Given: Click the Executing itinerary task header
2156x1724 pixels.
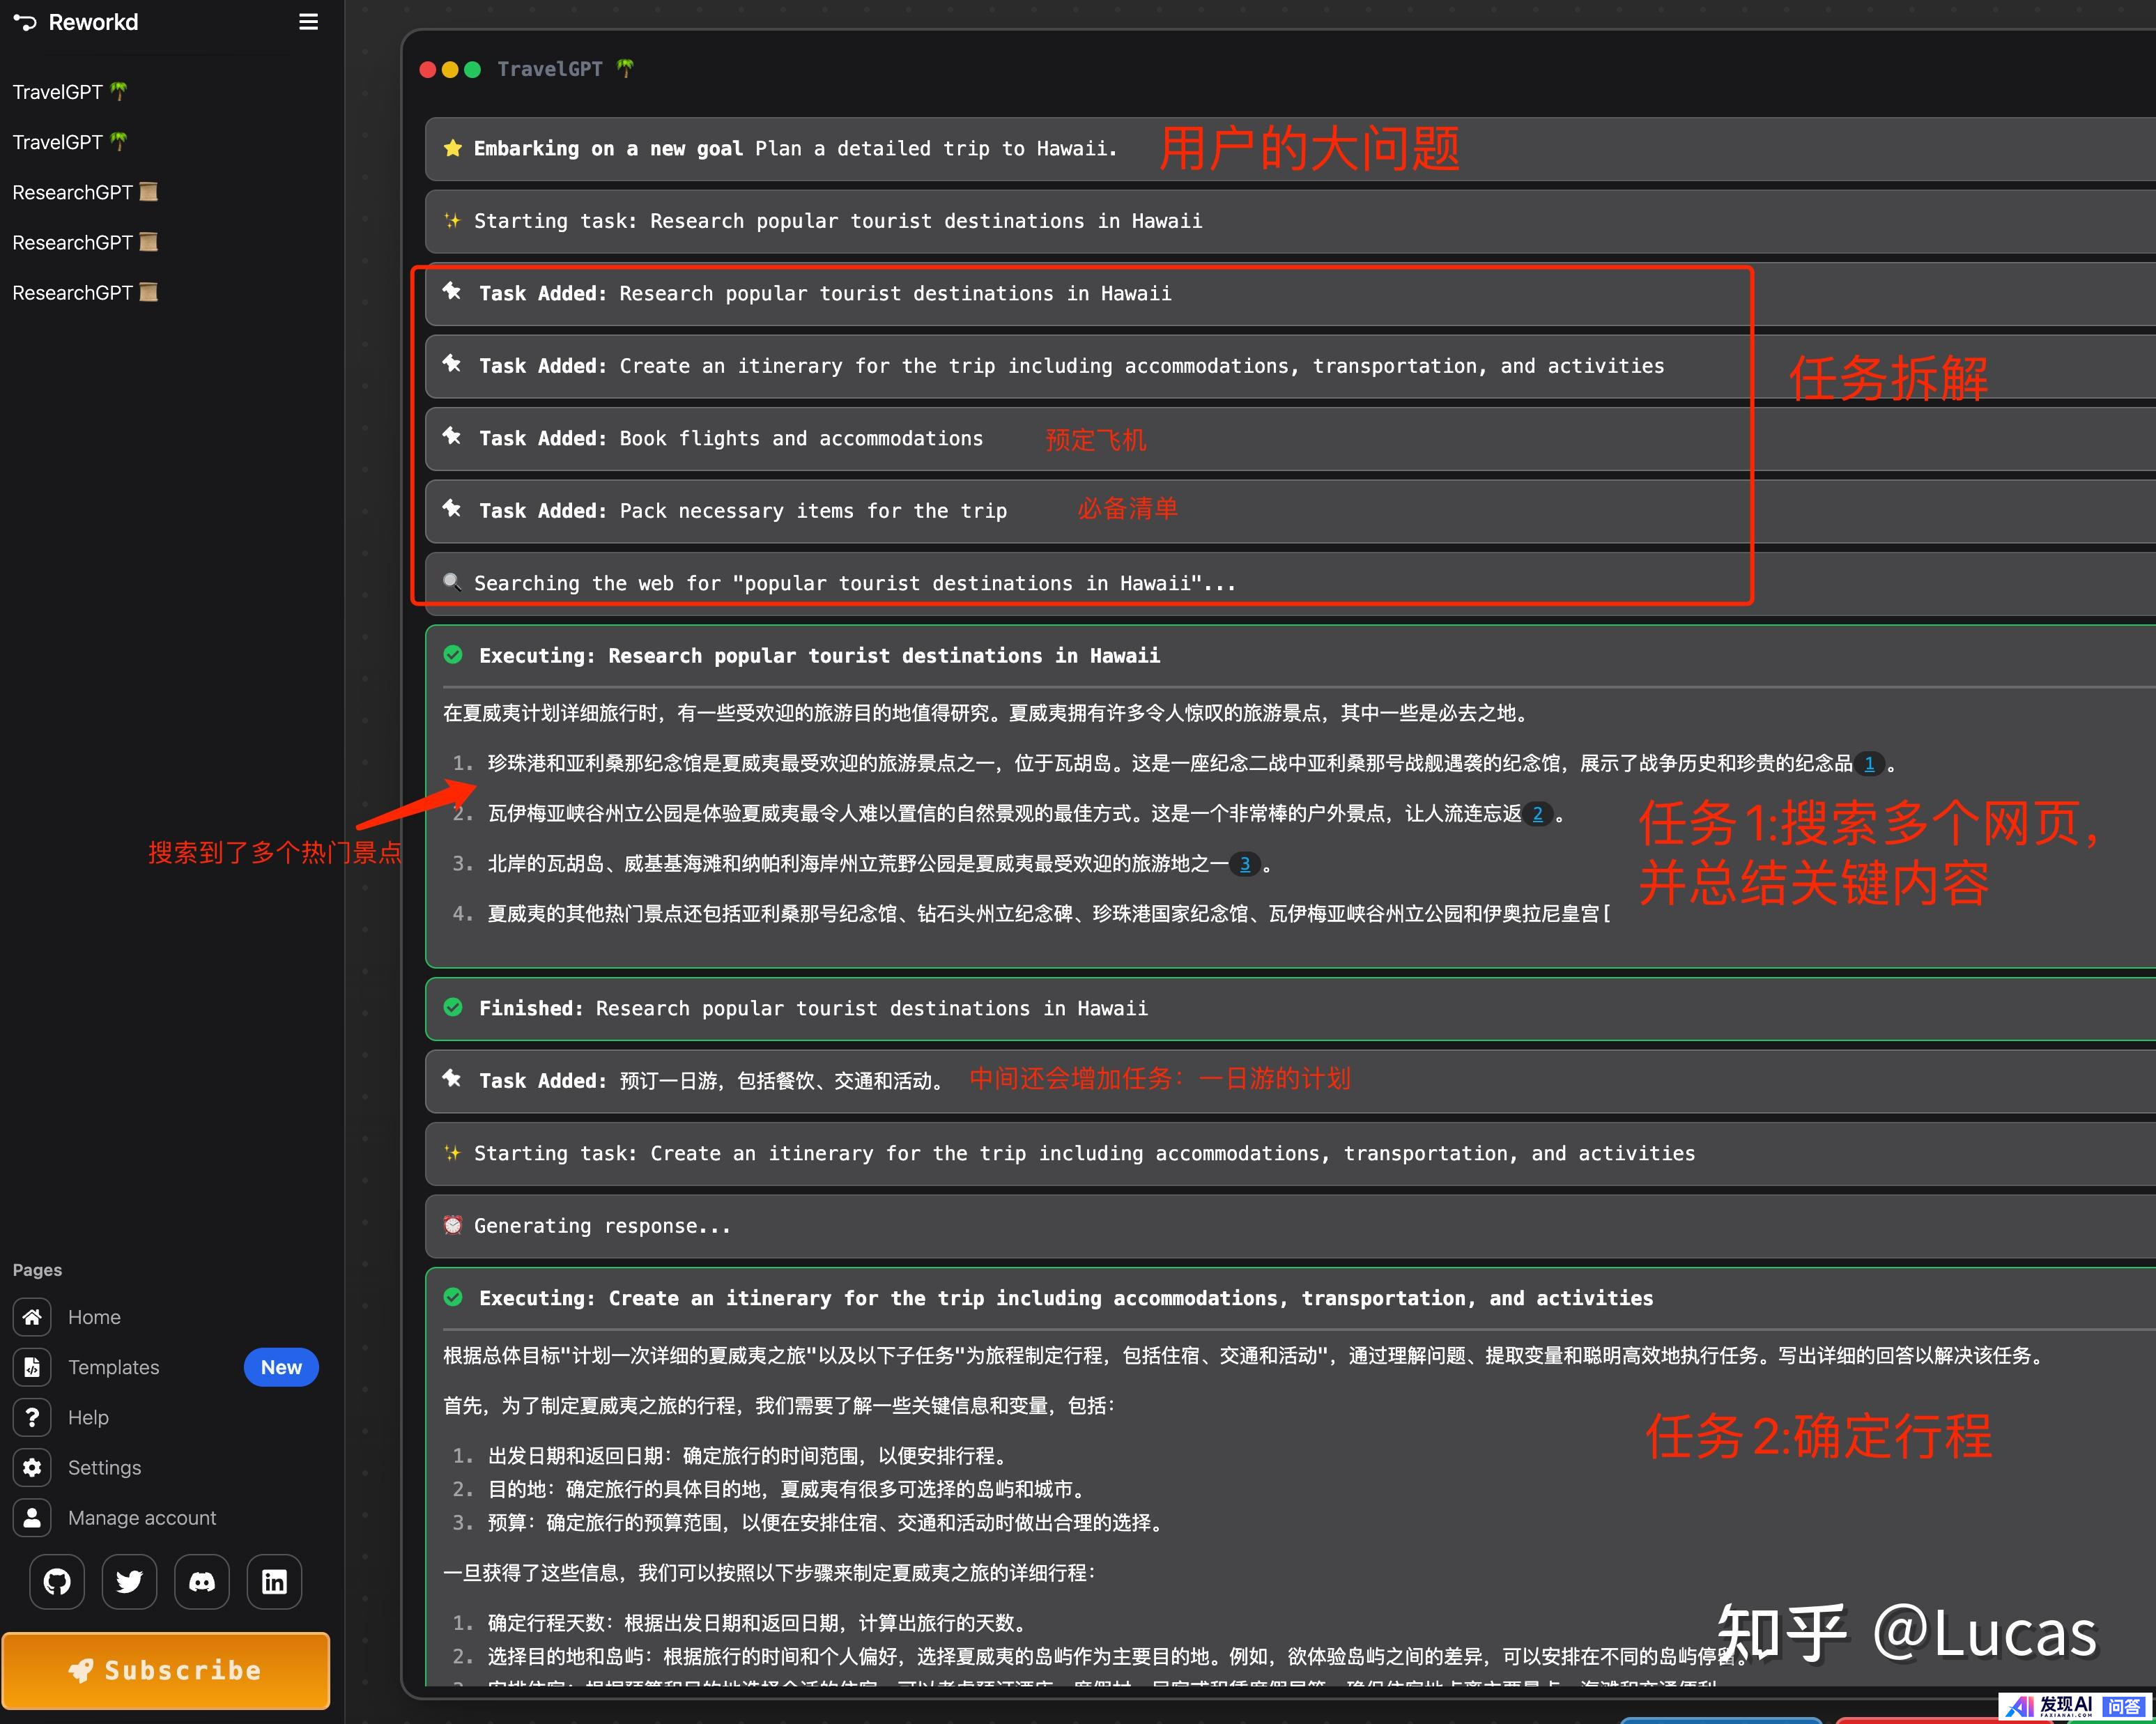Looking at the screenshot, I should click(x=1065, y=1298).
